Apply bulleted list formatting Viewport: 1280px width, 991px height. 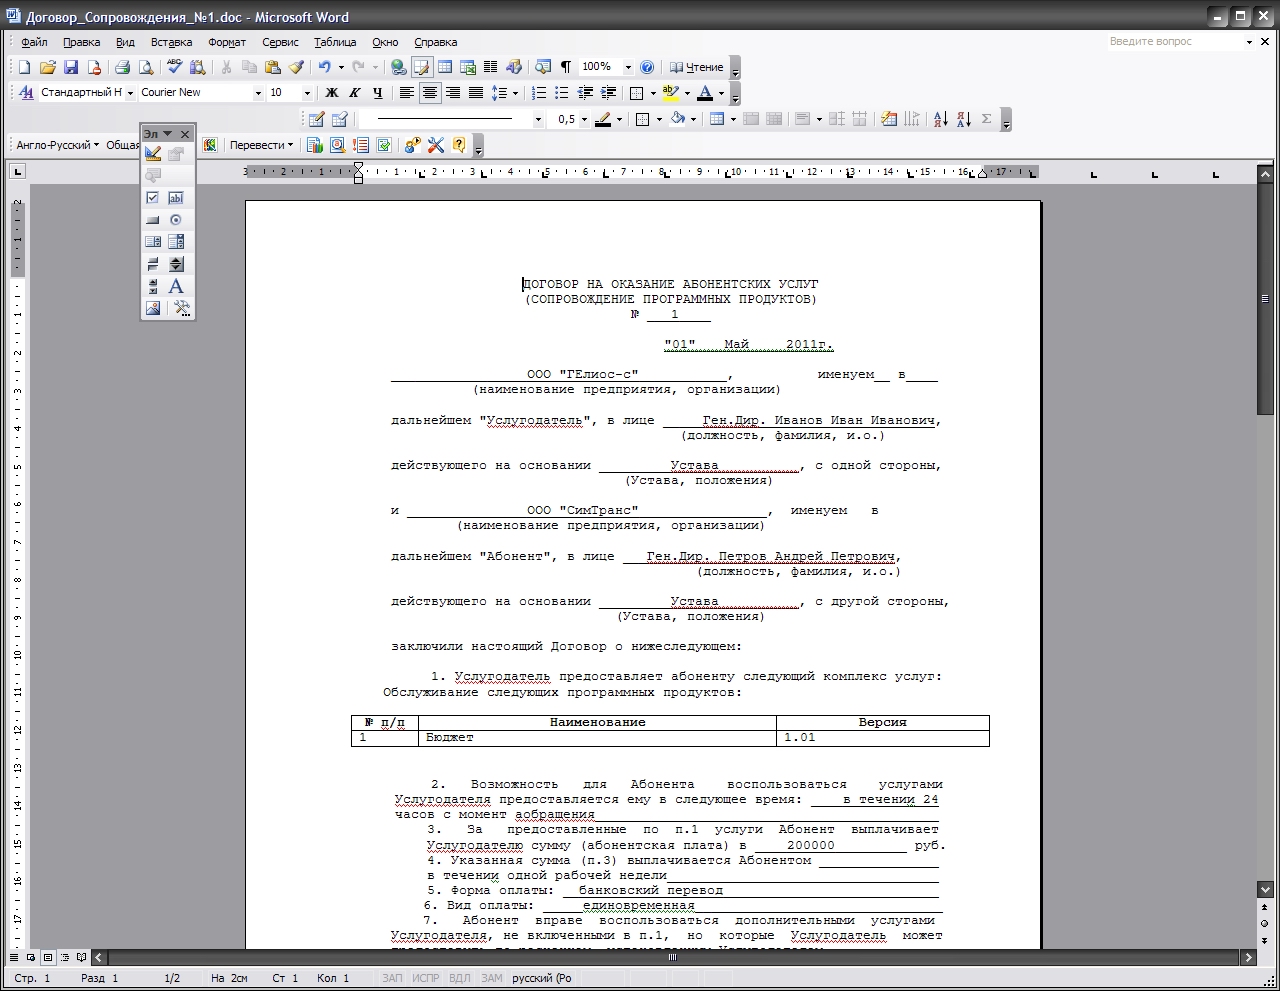pyautogui.click(x=562, y=92)
